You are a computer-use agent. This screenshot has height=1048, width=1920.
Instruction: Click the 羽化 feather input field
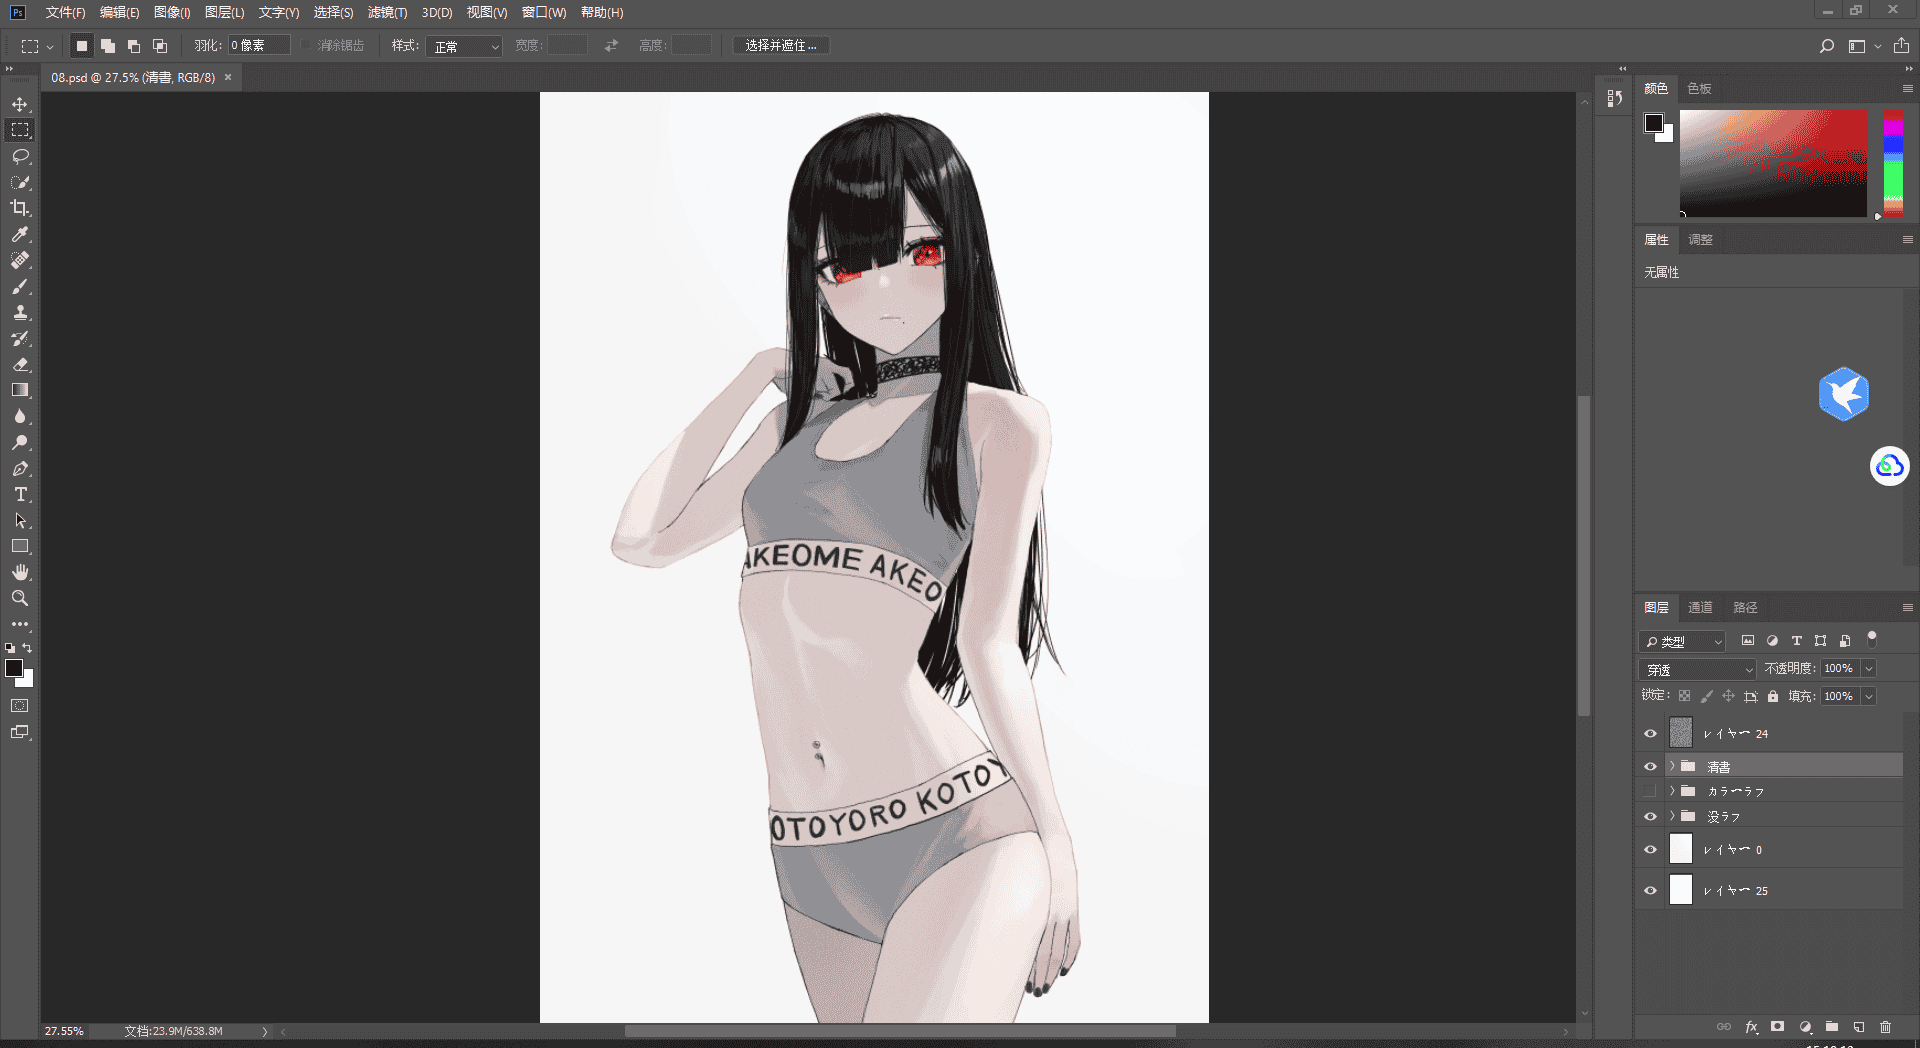(259, 45)
